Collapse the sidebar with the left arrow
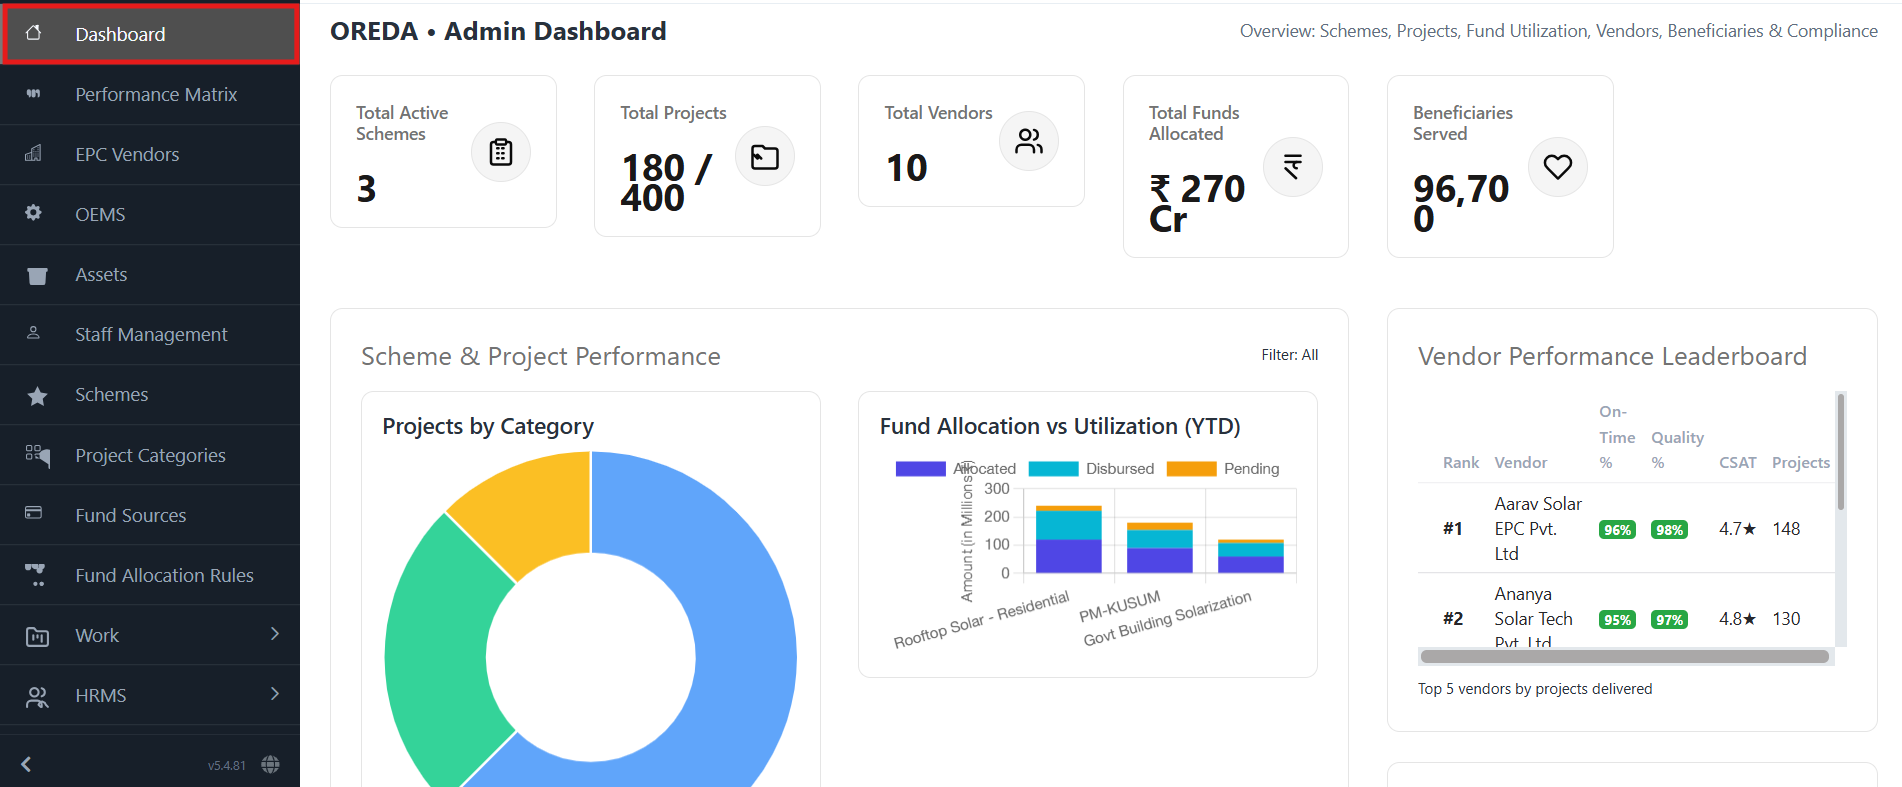 pos(26,765)
